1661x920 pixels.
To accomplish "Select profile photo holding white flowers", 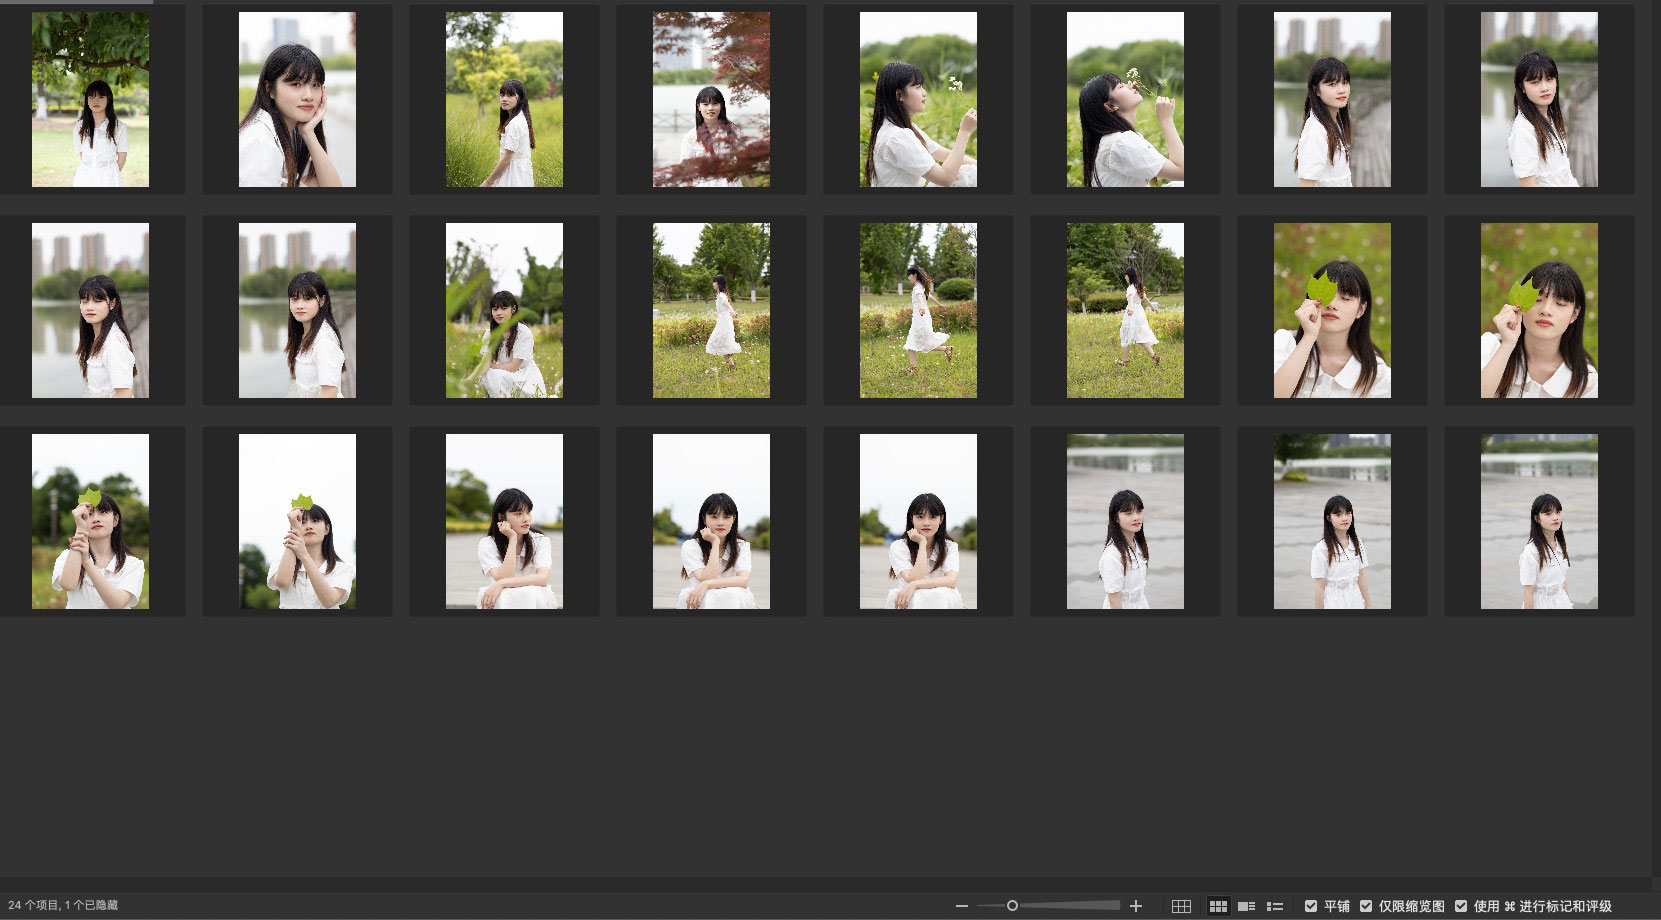I will point(918,100).
